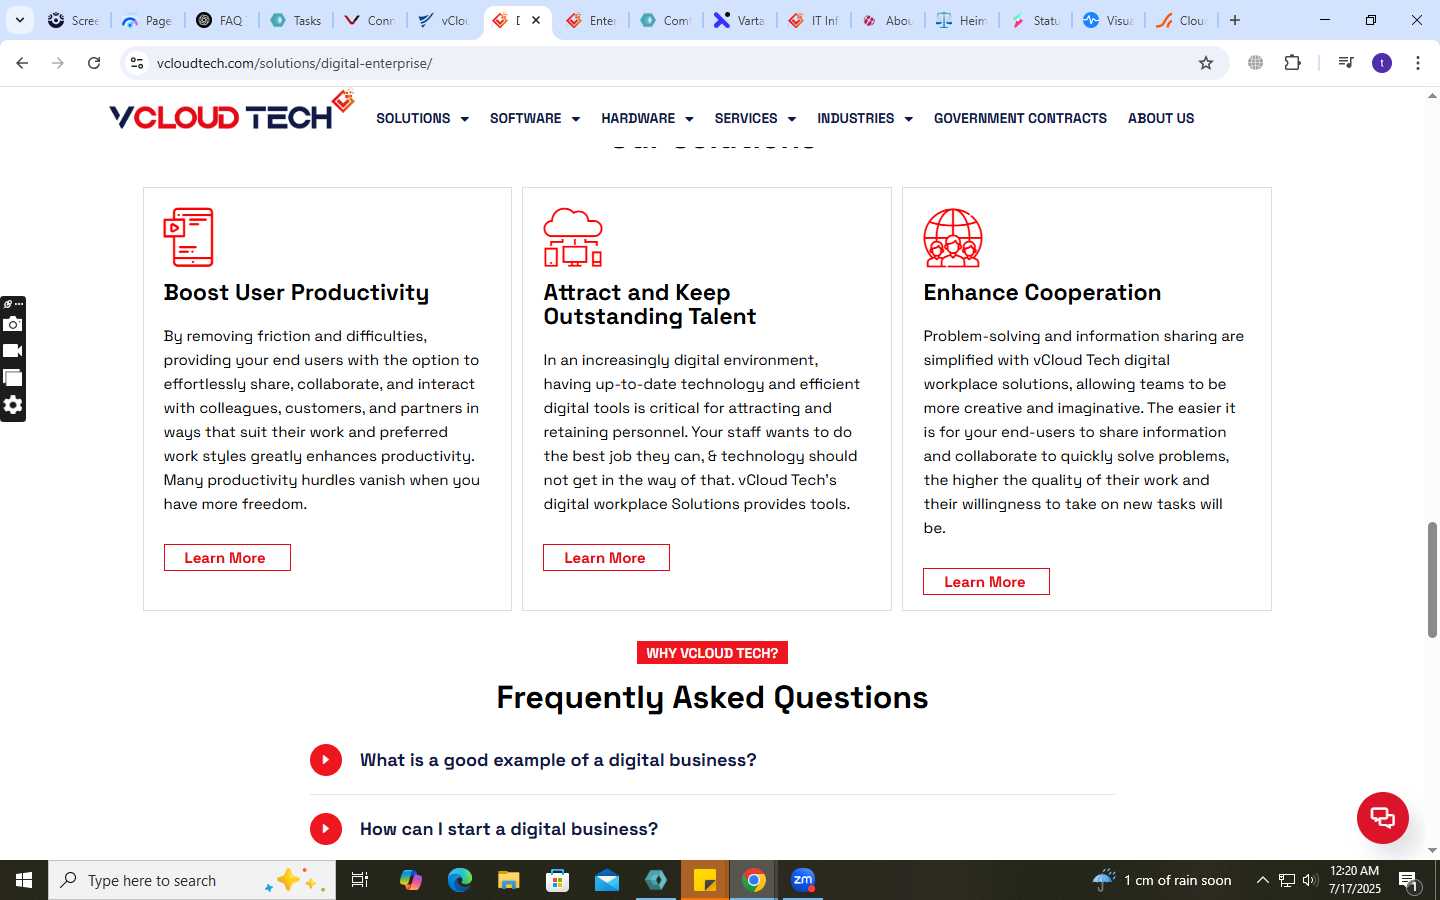The image size is (1440, 900).
Task: Open GOVERNMENT CONTRACTS nav item
Action: [x=1020, y=118]
